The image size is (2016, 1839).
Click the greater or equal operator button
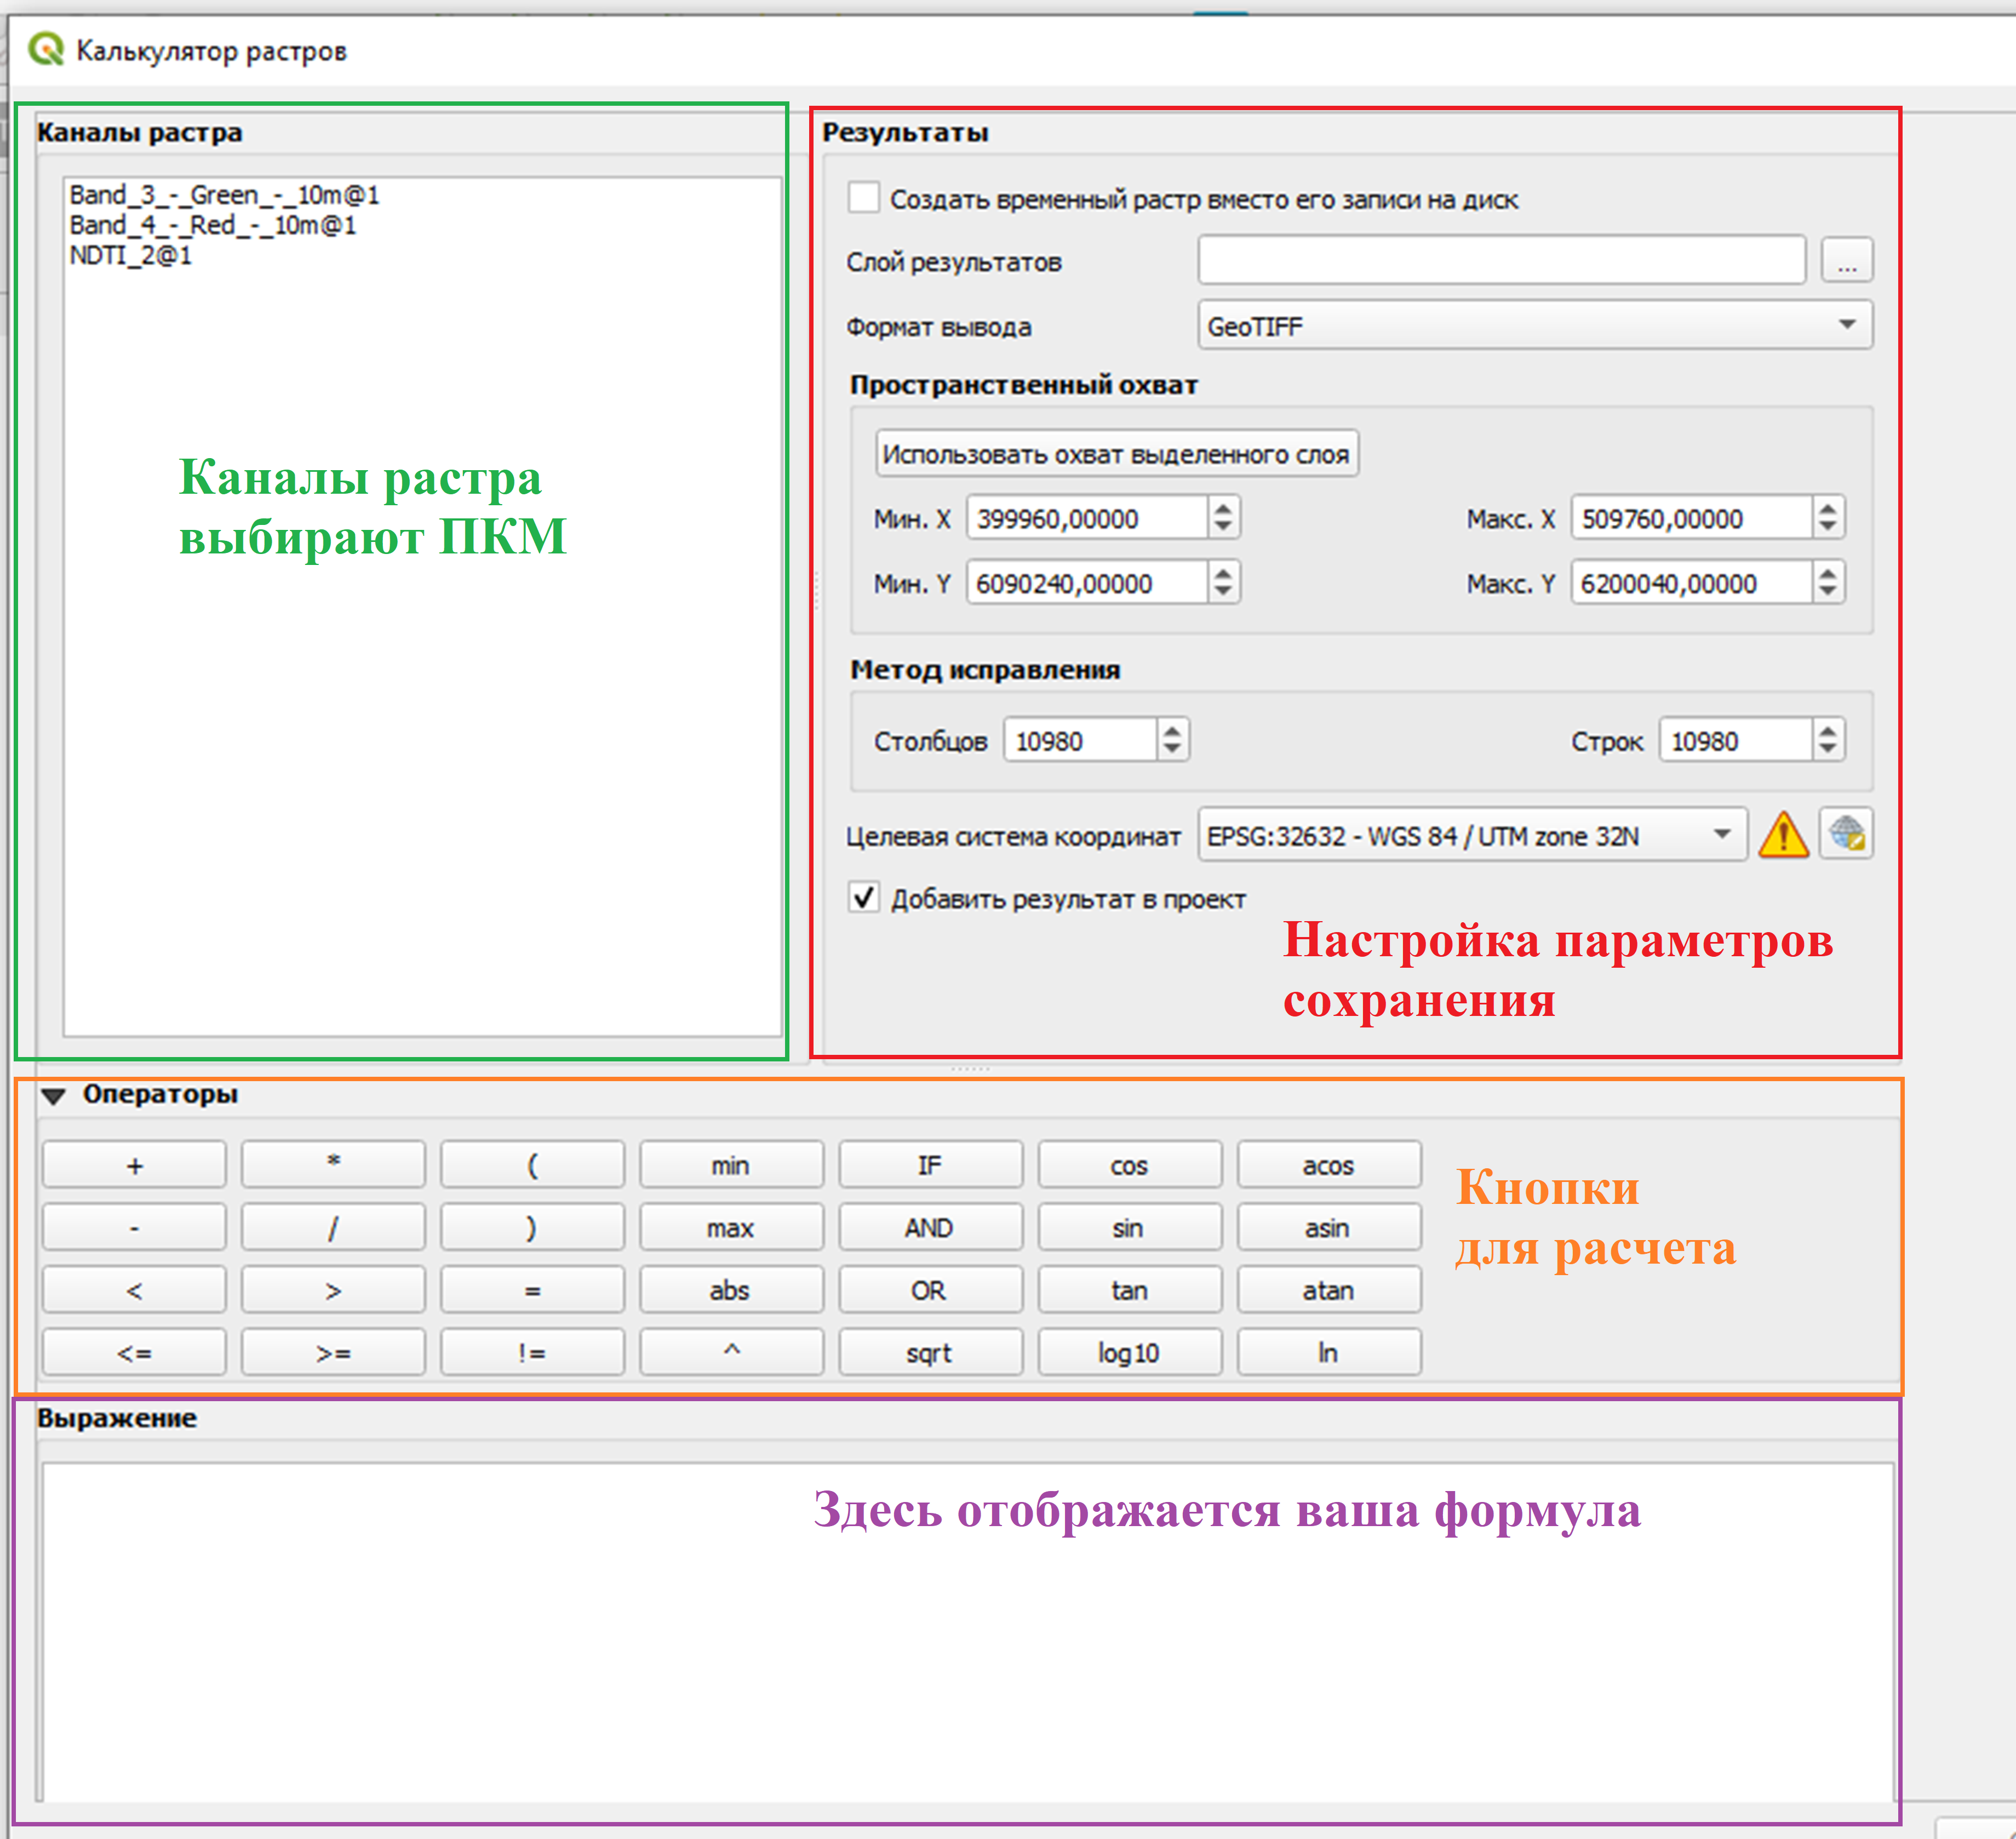pyautogui.click(x=333, y=1352)
